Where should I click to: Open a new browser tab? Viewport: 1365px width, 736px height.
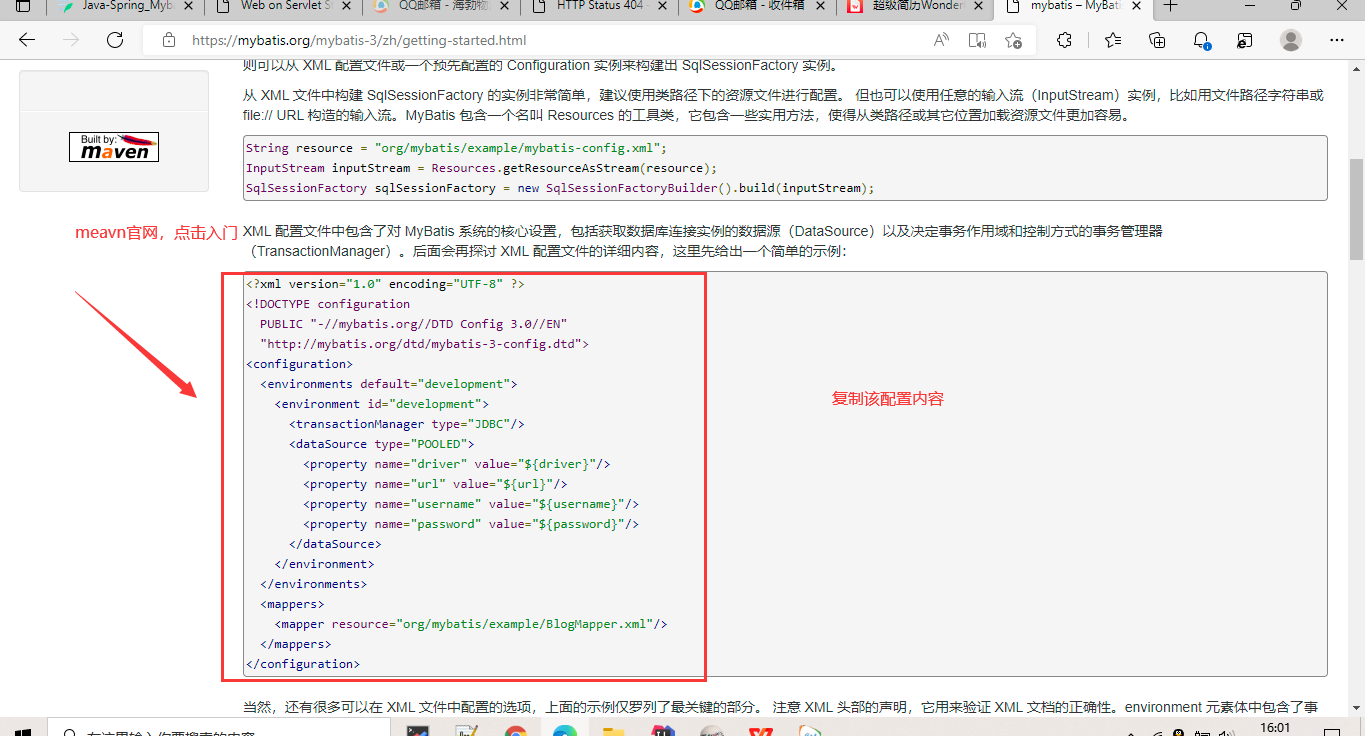coord(1169,6)
